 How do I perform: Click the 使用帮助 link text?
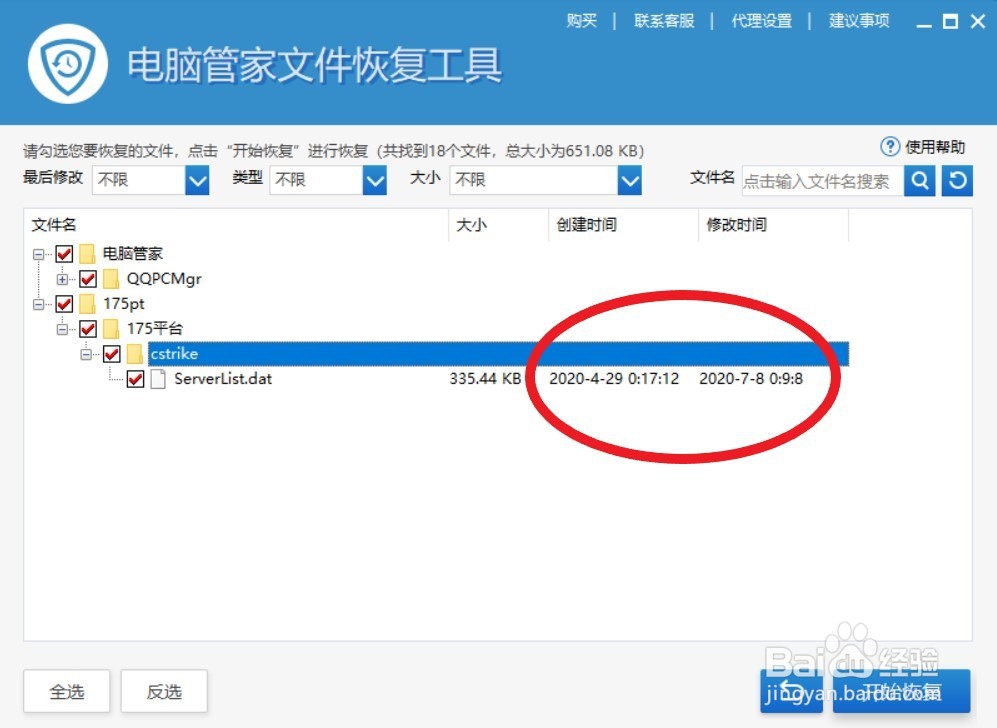pos(935,147)
